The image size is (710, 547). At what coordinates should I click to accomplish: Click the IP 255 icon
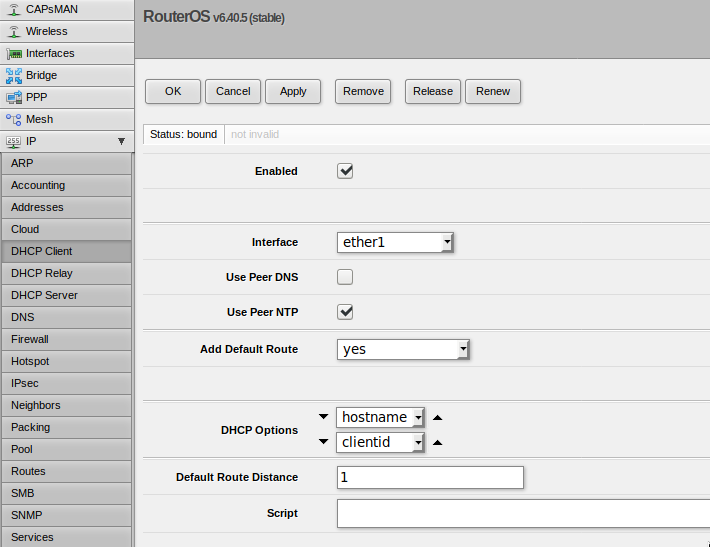coord(14,142)
